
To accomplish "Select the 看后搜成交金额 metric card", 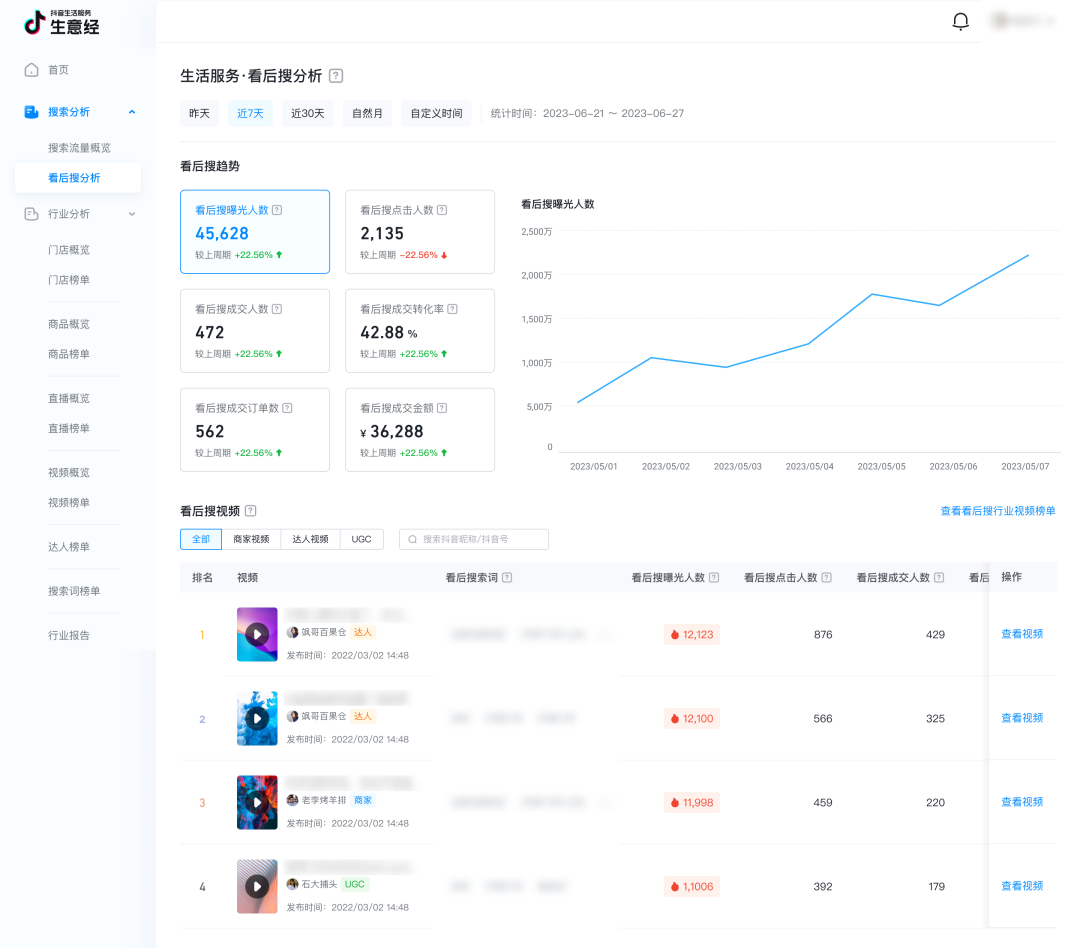I will [x=420, y=430].
